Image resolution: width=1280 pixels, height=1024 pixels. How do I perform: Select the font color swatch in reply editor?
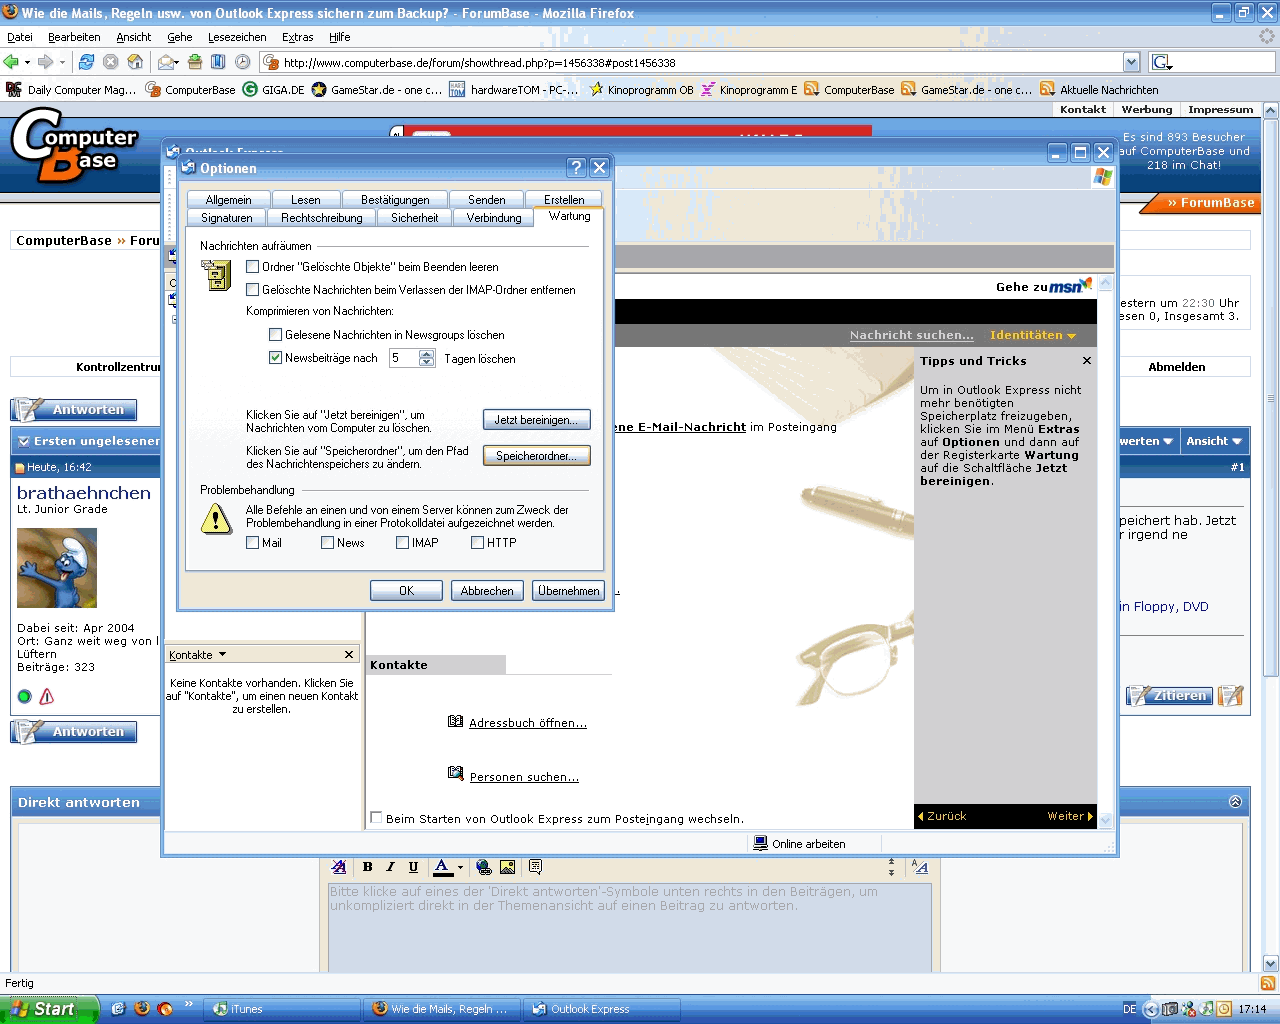click(x=442, y=867)
